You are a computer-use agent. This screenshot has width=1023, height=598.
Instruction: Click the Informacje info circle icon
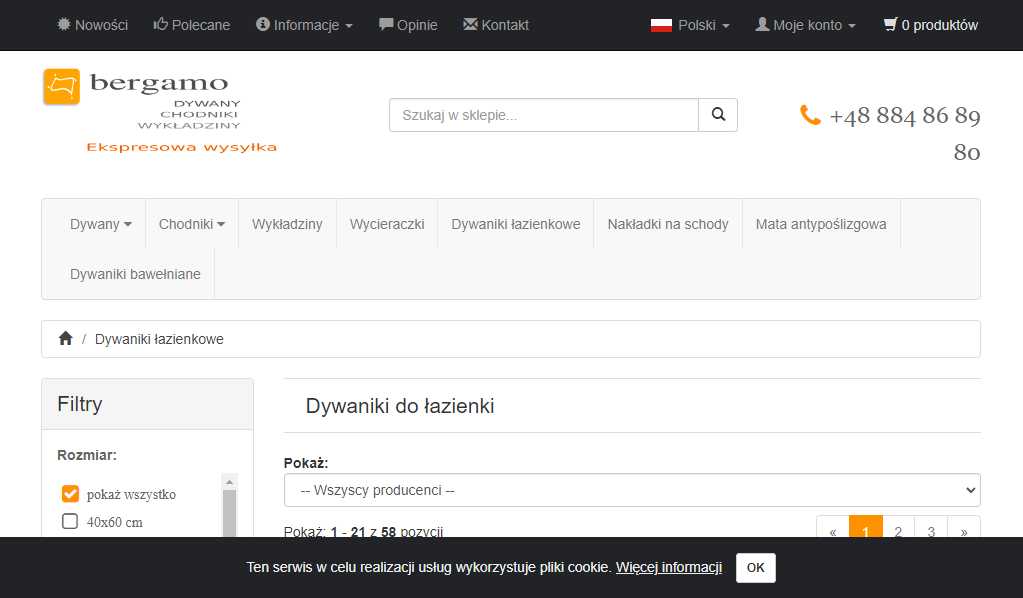point(263,24)
